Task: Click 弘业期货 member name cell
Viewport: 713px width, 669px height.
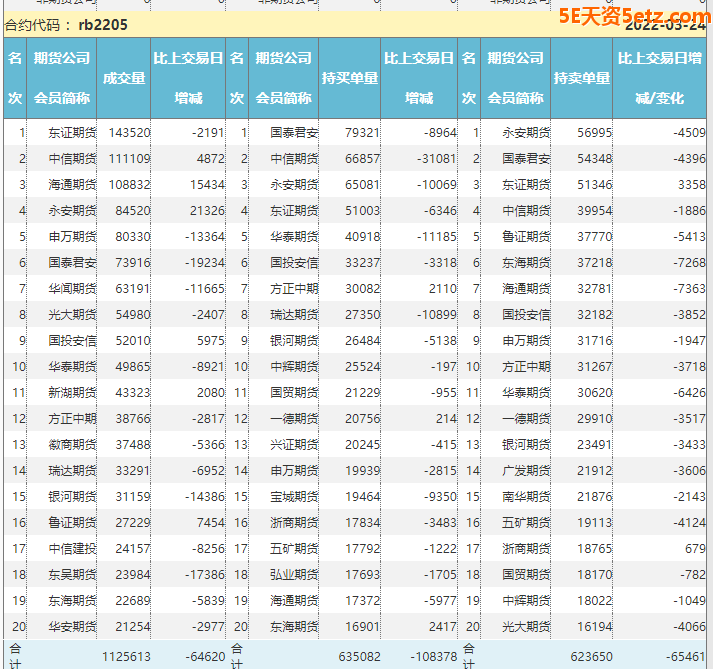Action: pyautogui.click(x=294, y=574)
